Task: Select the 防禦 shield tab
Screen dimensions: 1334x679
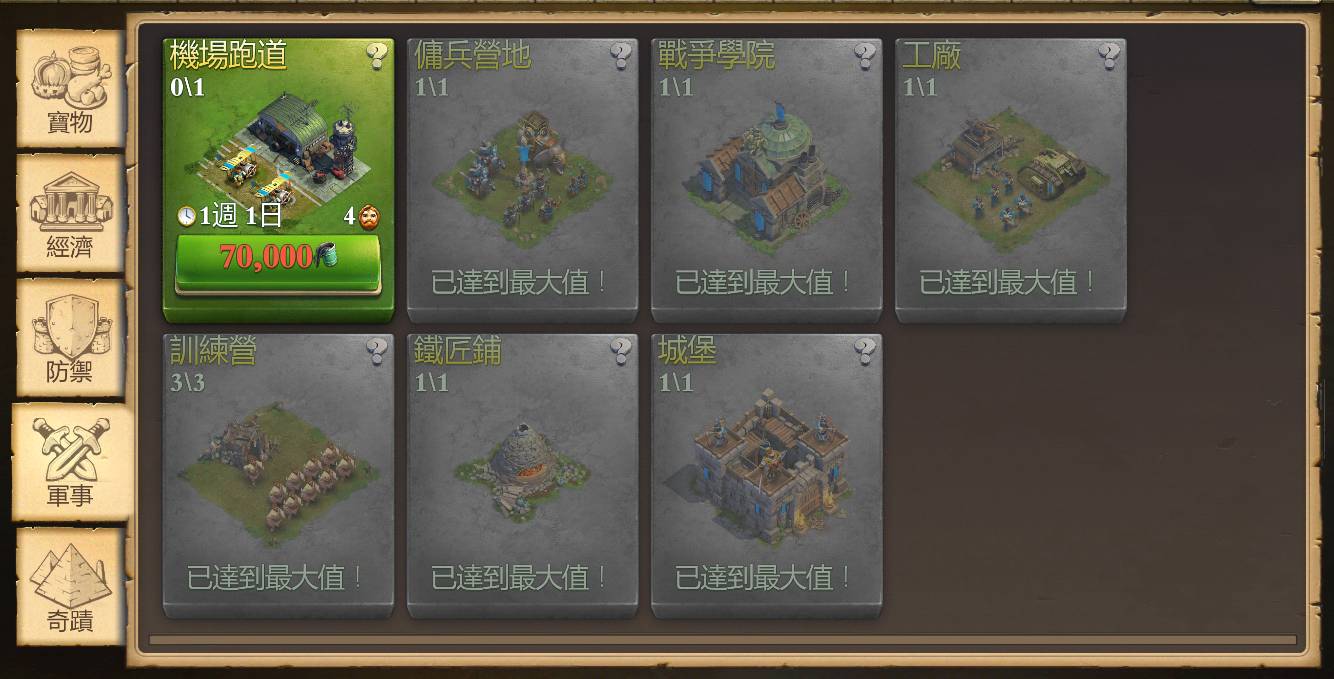Action: coord(70,338)
